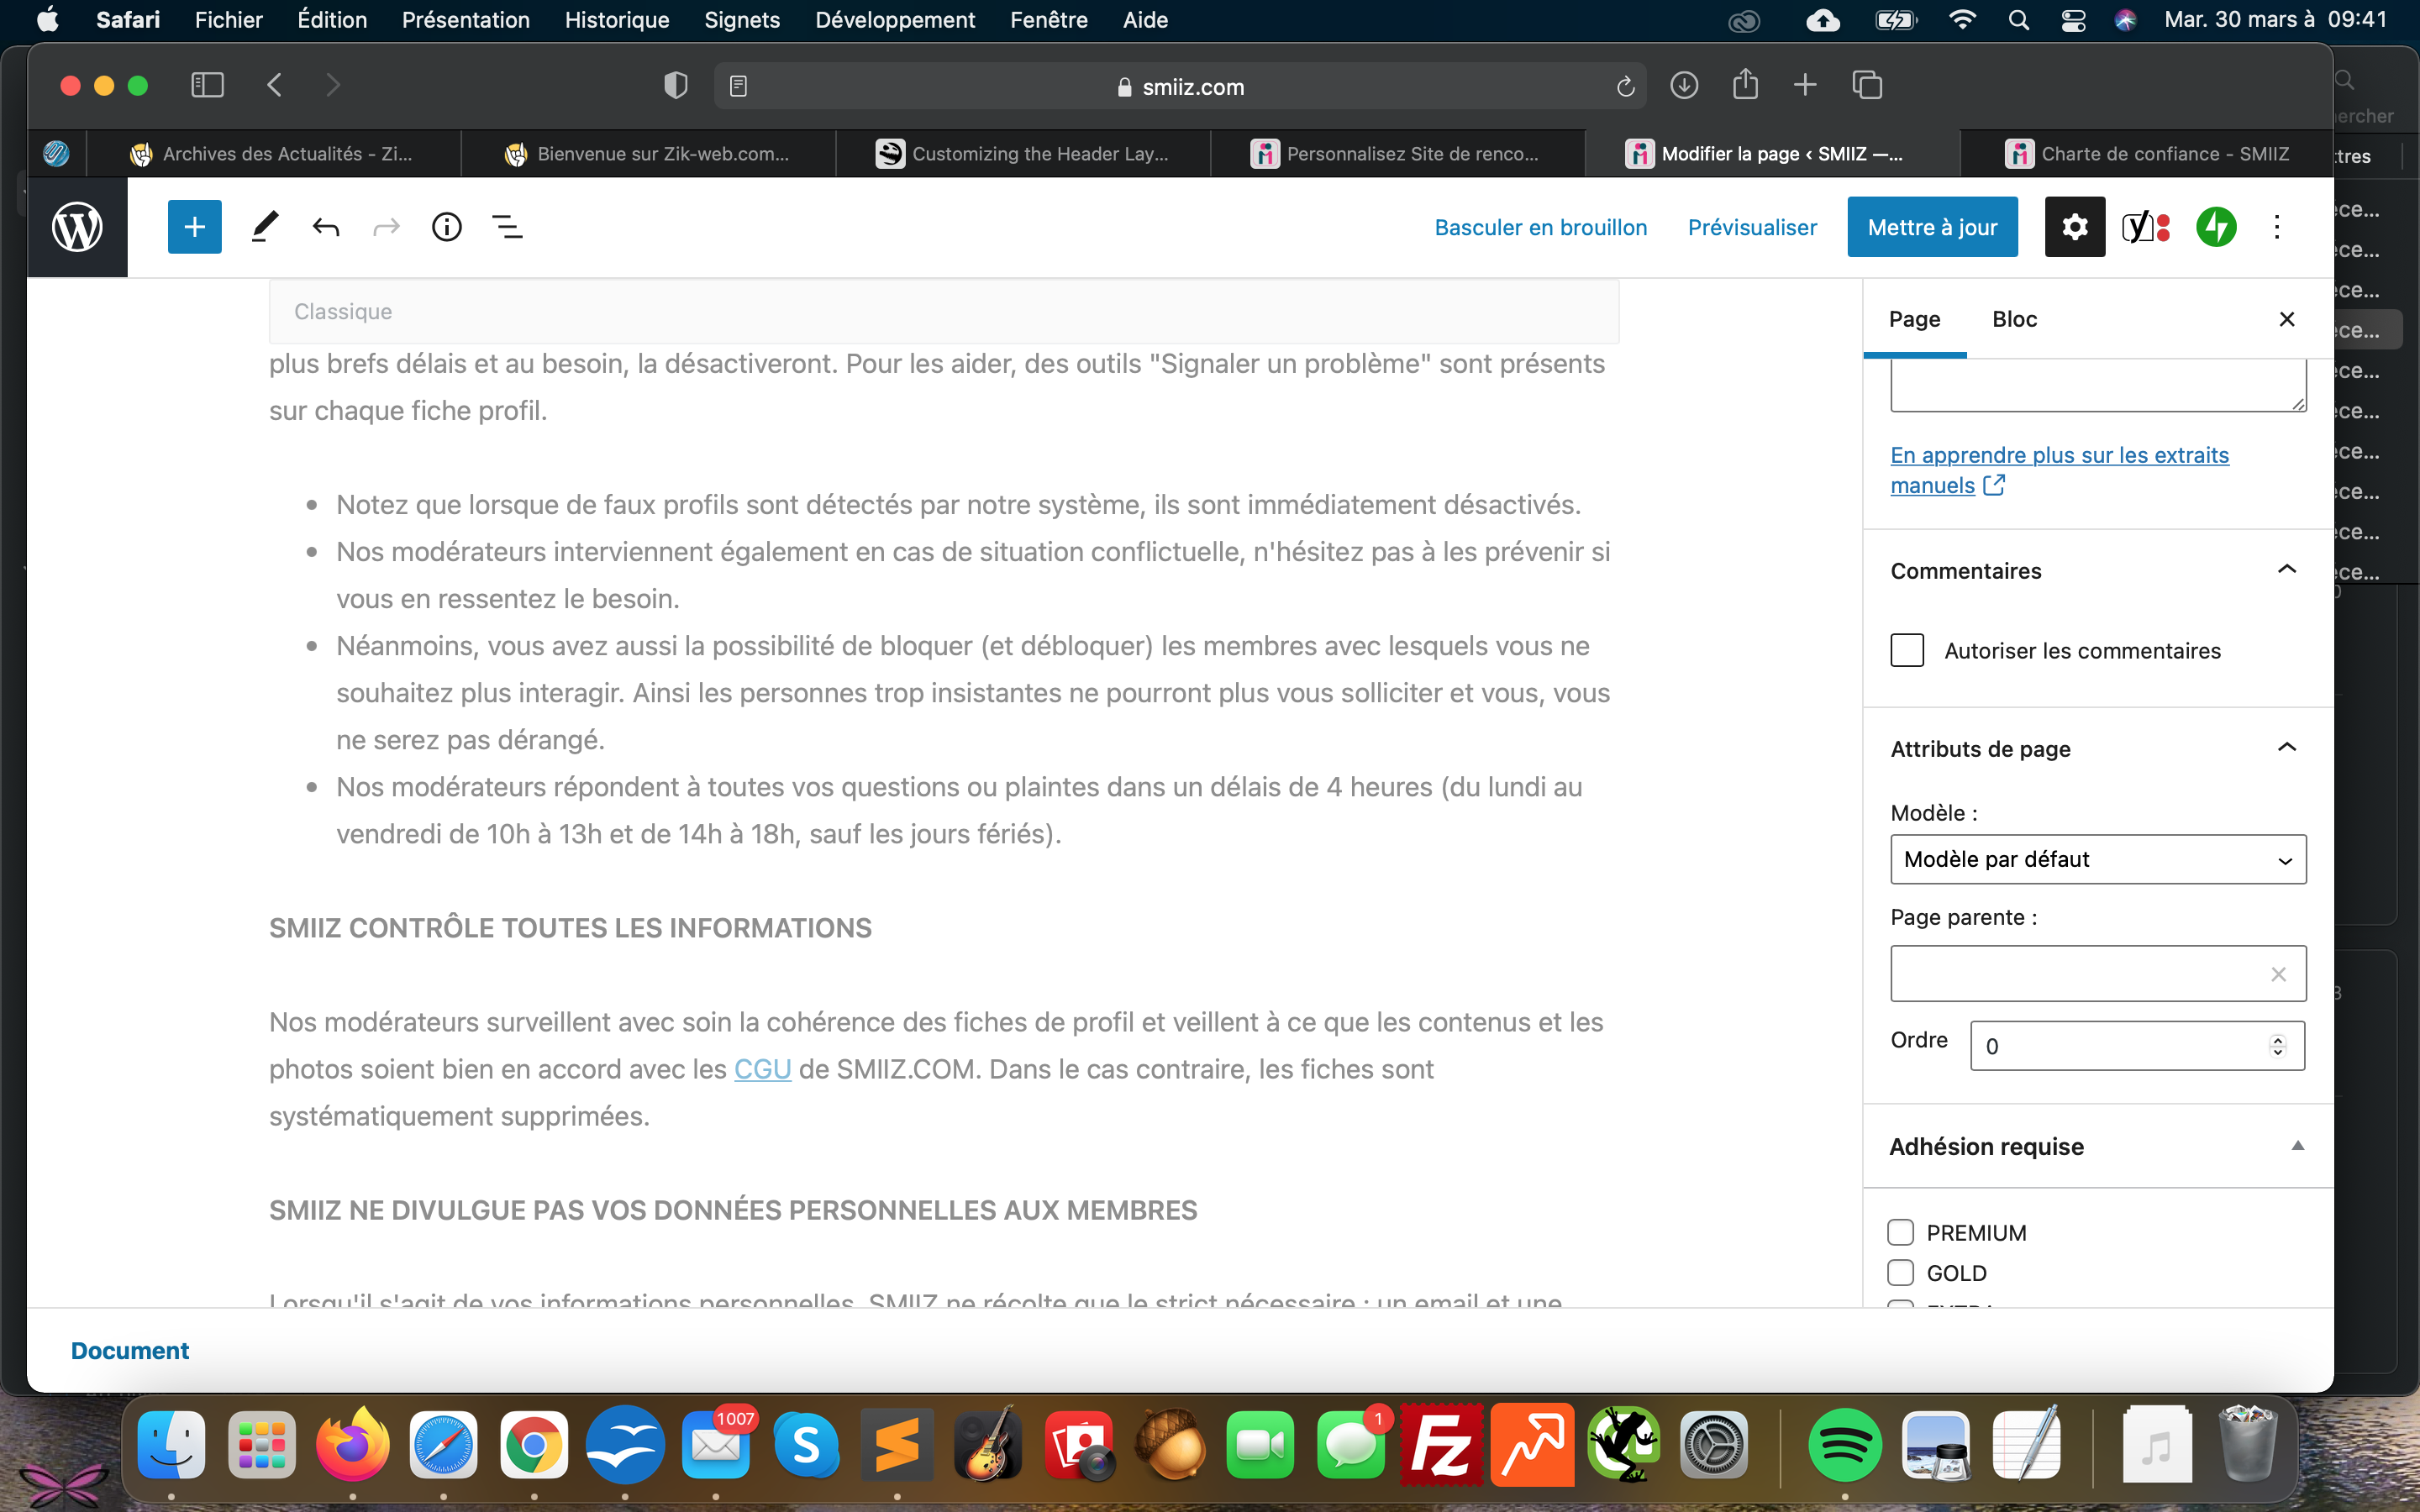Open Sublime Text in the Dock
This screenshot has height=1512, width=2420.
point(897,1445)
